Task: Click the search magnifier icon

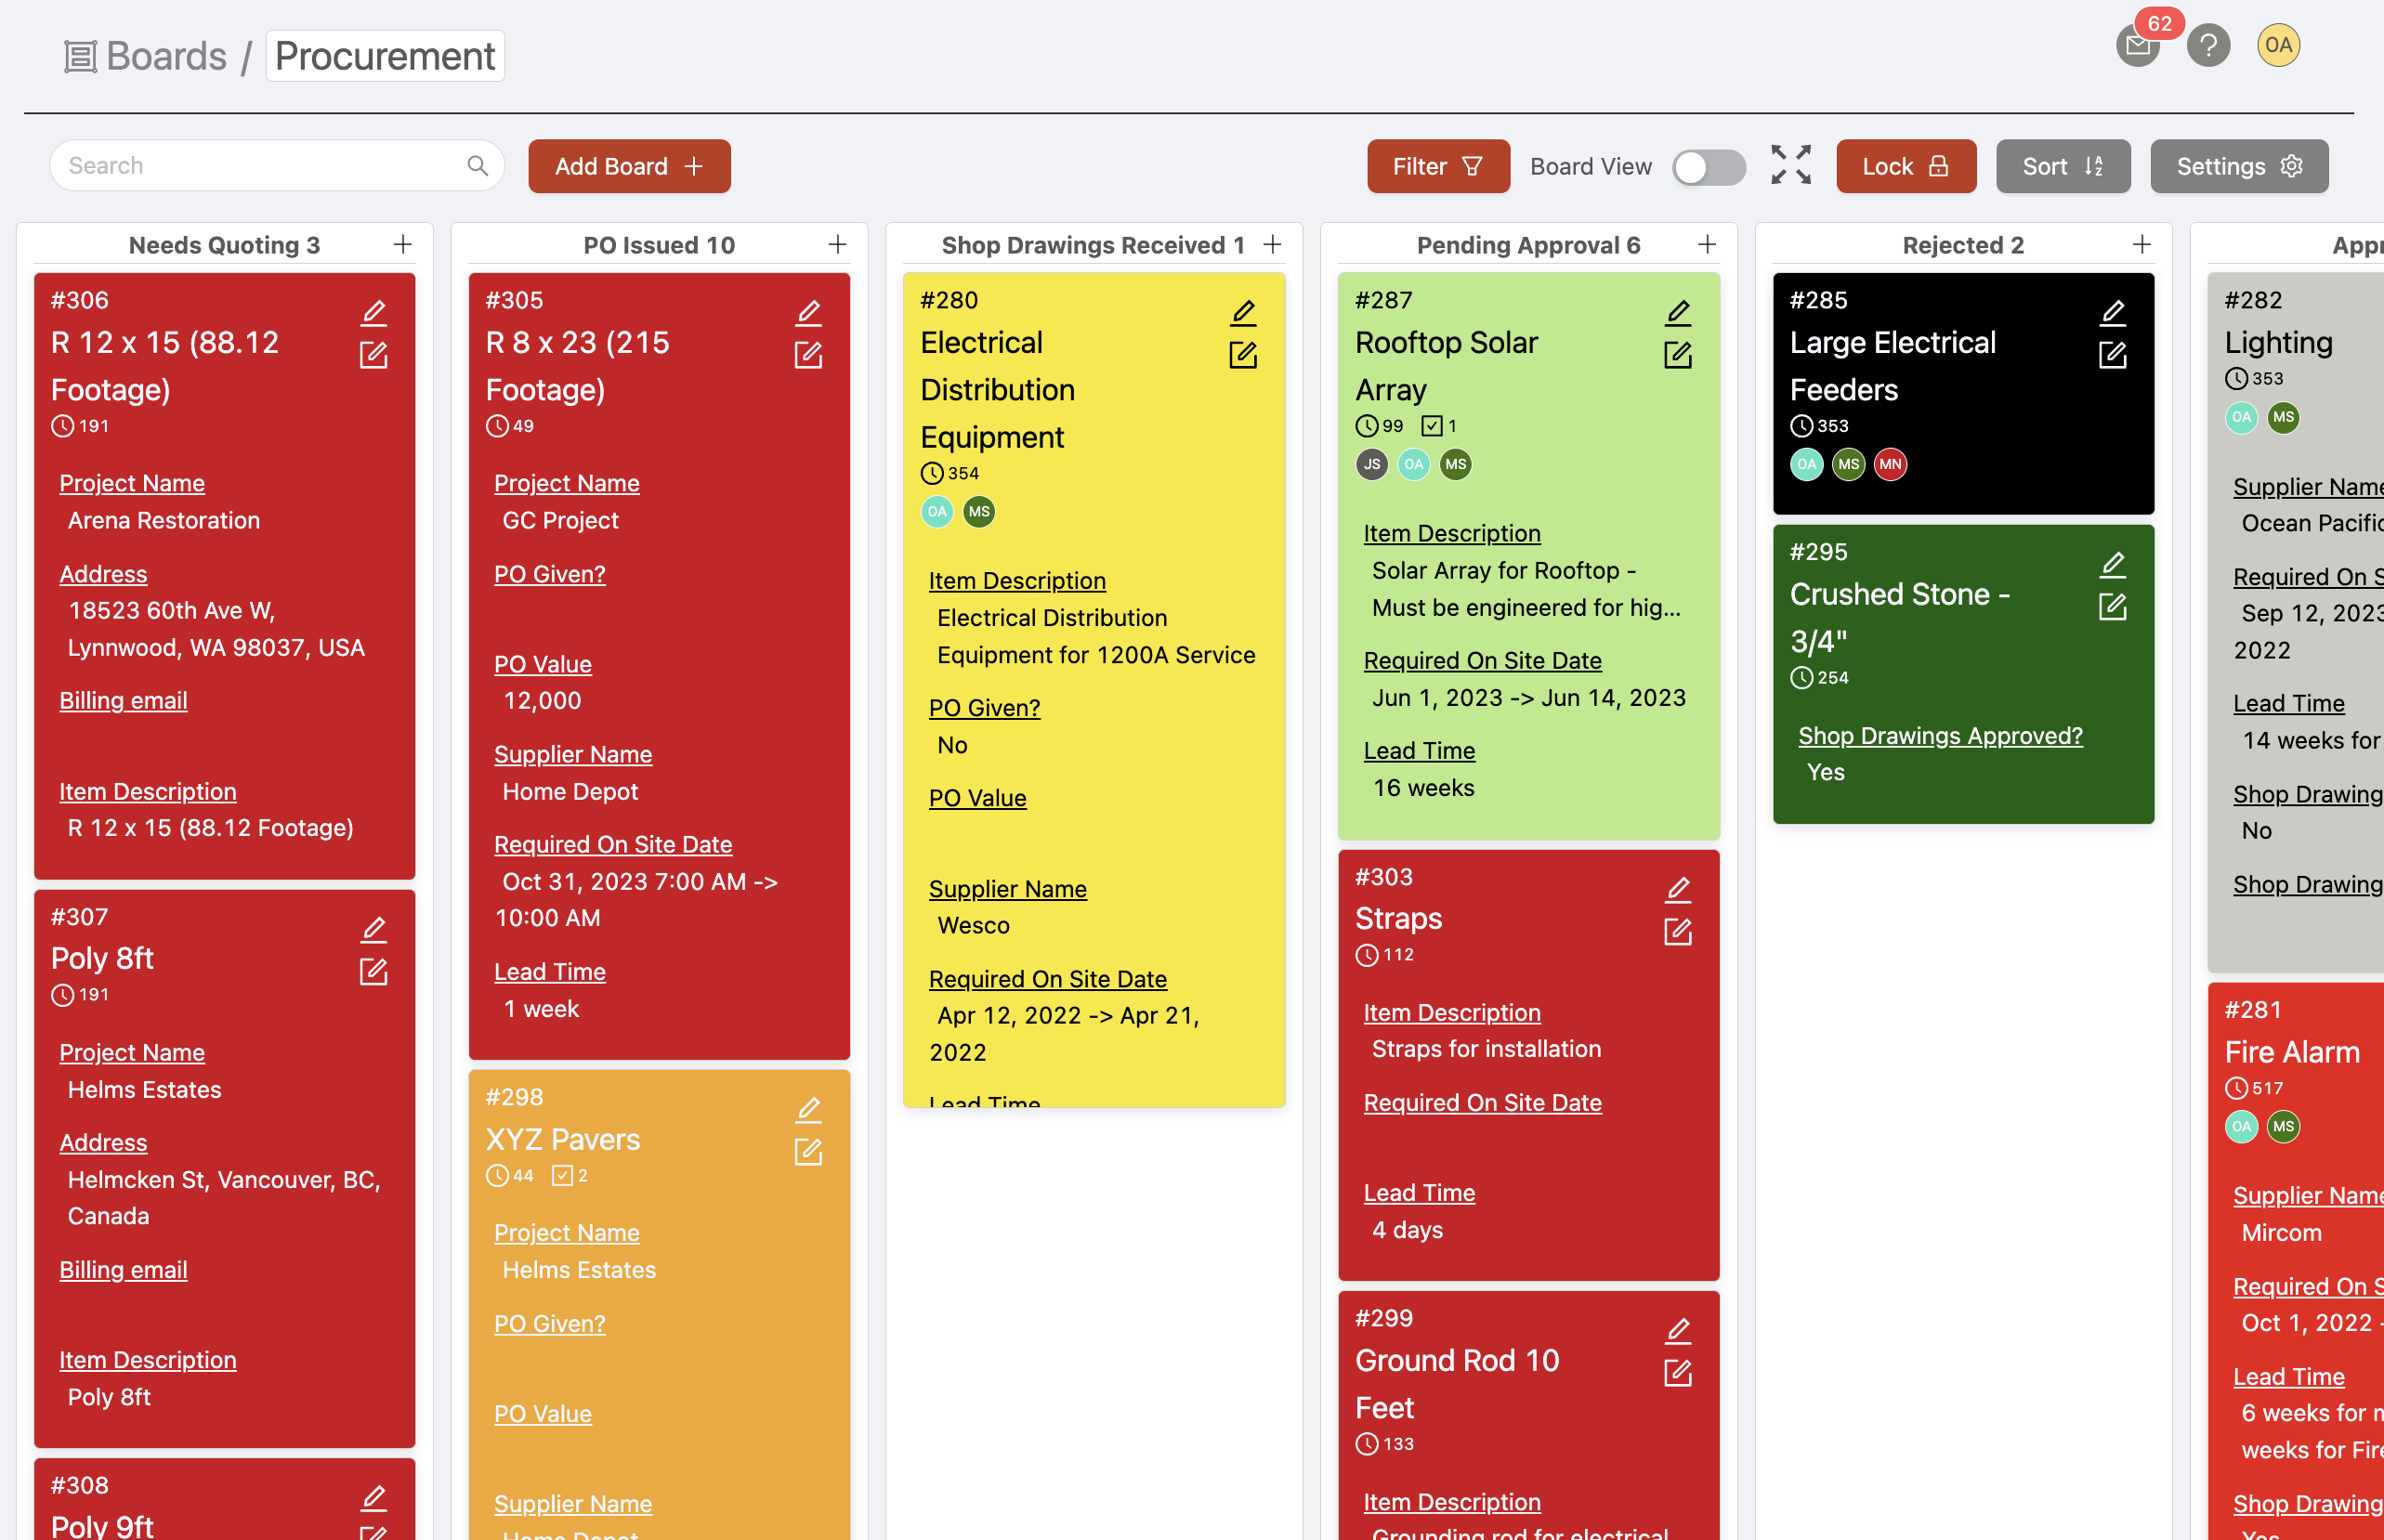Action: (x=478, y=166)
